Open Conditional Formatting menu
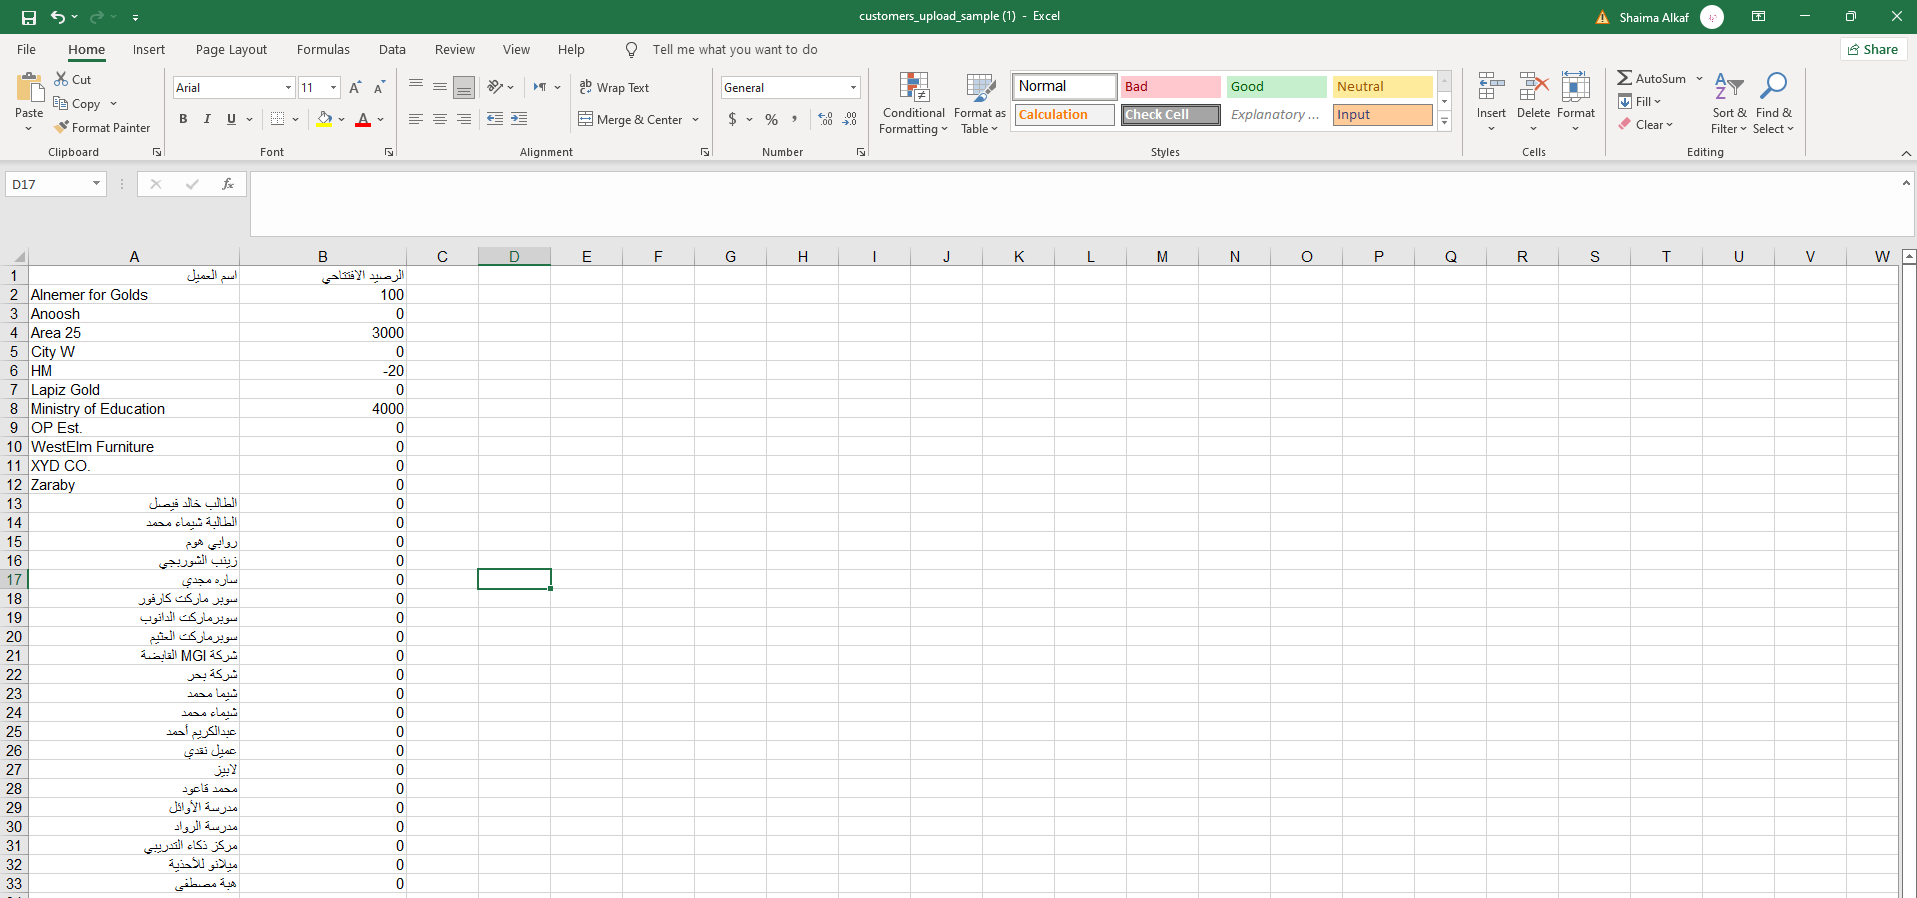 (x=913, y=103)
